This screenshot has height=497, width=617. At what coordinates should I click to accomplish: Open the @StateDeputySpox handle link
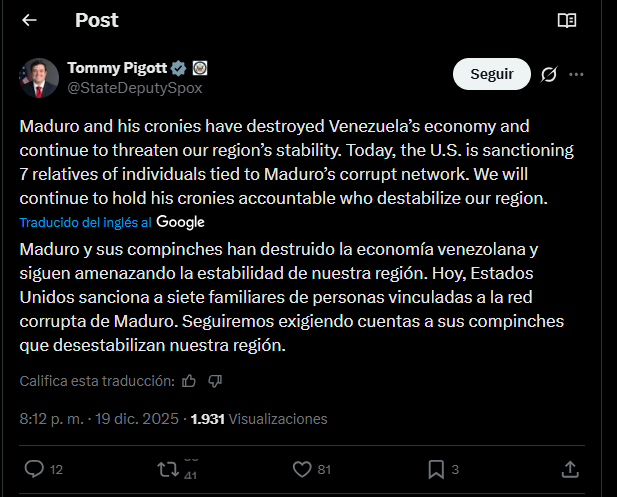(x=134, y=87)
